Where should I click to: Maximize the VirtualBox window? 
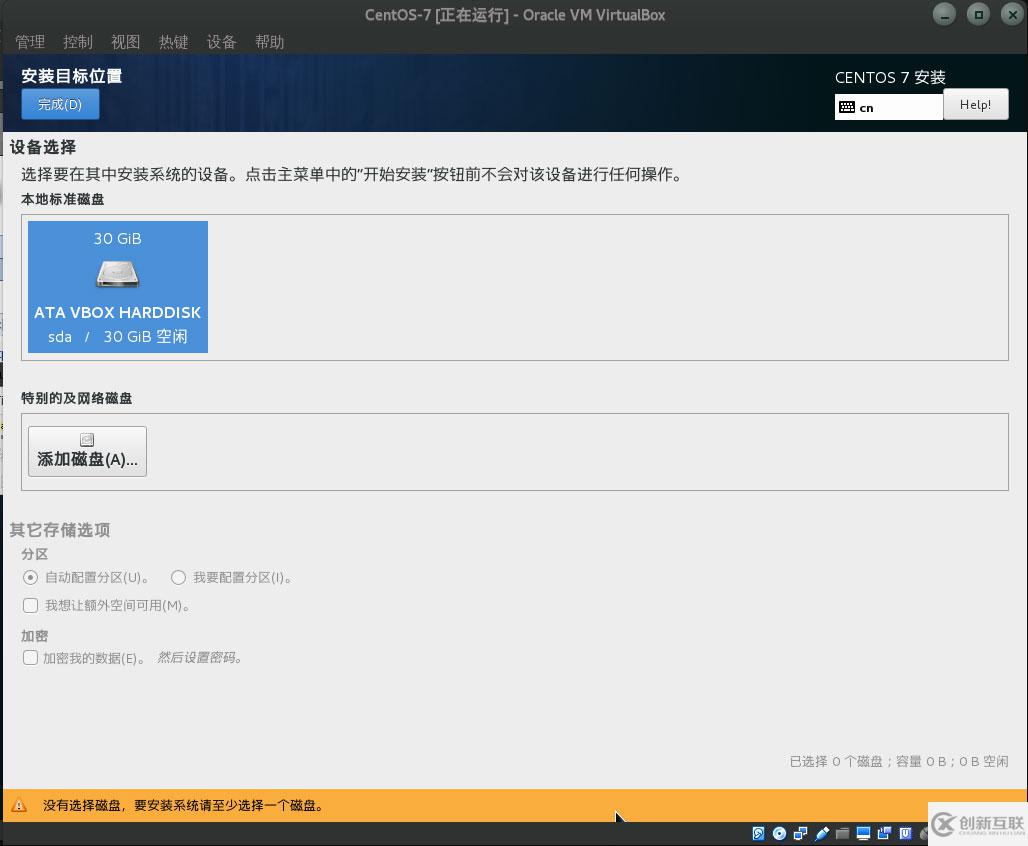click(978, 14)
